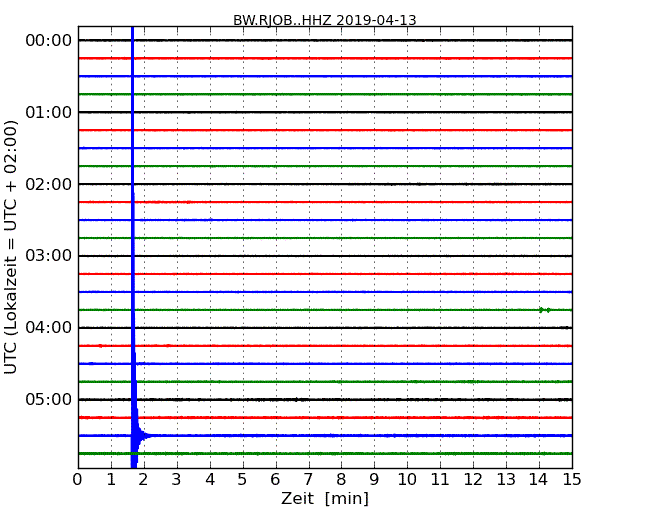
Task: Click x-axis tick label 7
Action: (308, 480)
